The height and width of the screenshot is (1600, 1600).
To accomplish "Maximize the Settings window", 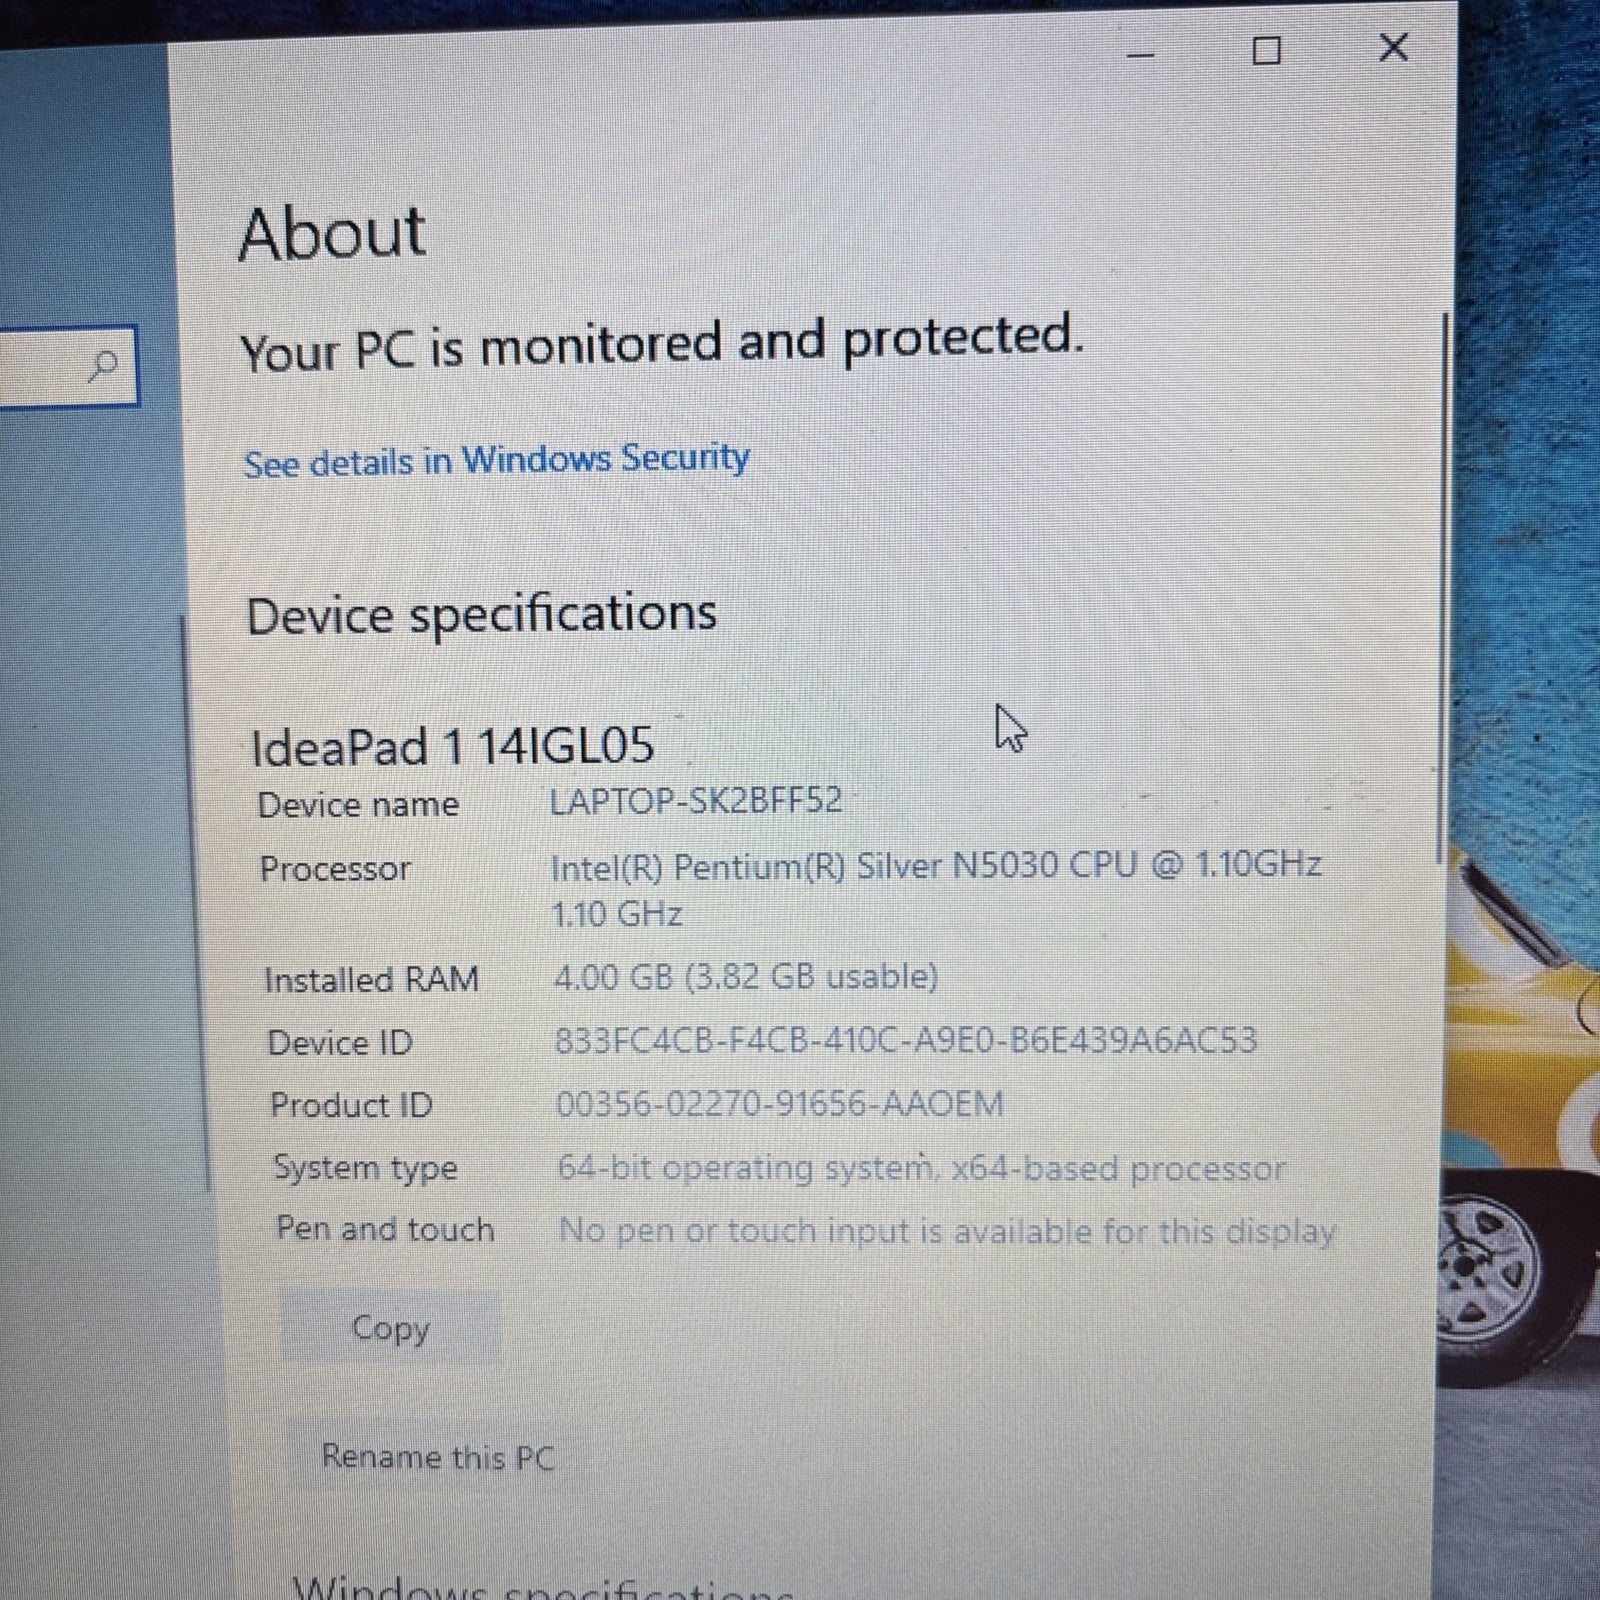I will click(x=1266, y=50).
